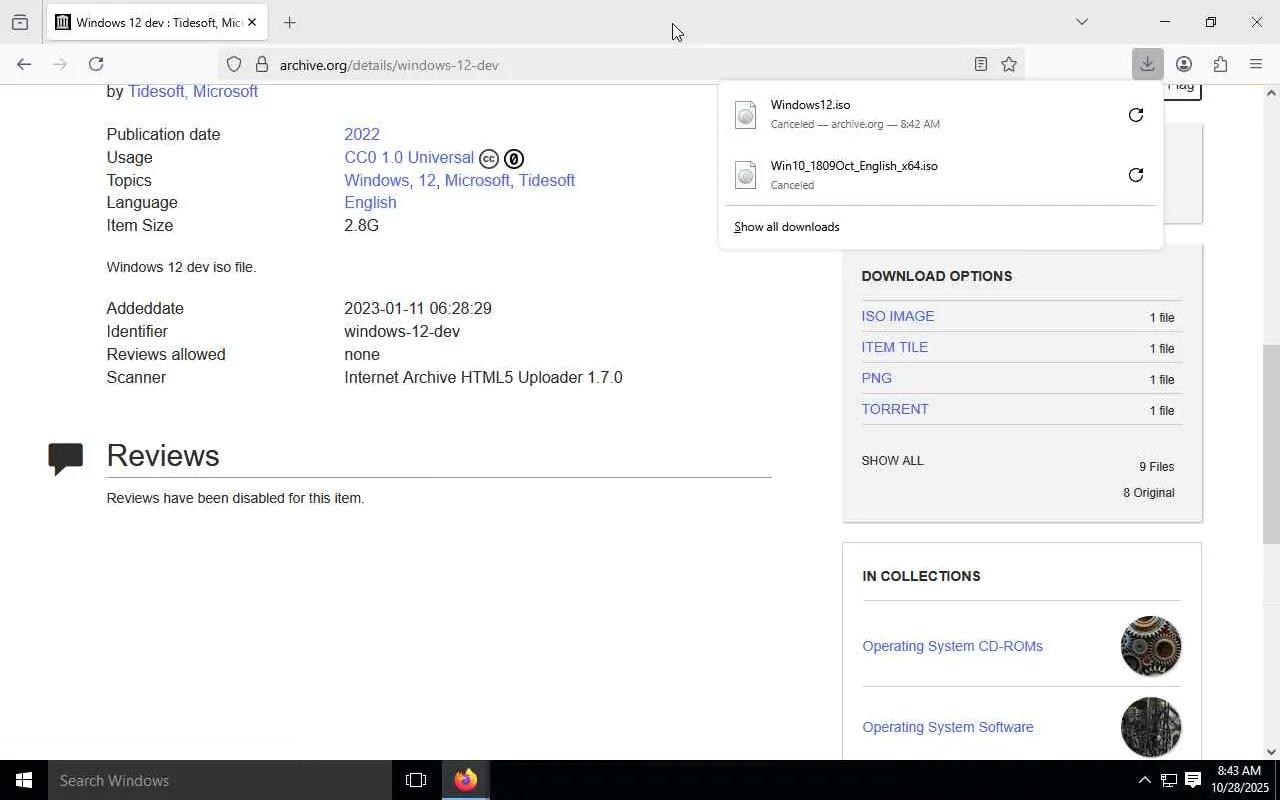Screen dimensions: 1280x800
Task: Open the Operating System Software collection
Action: (x=948, y=727)
